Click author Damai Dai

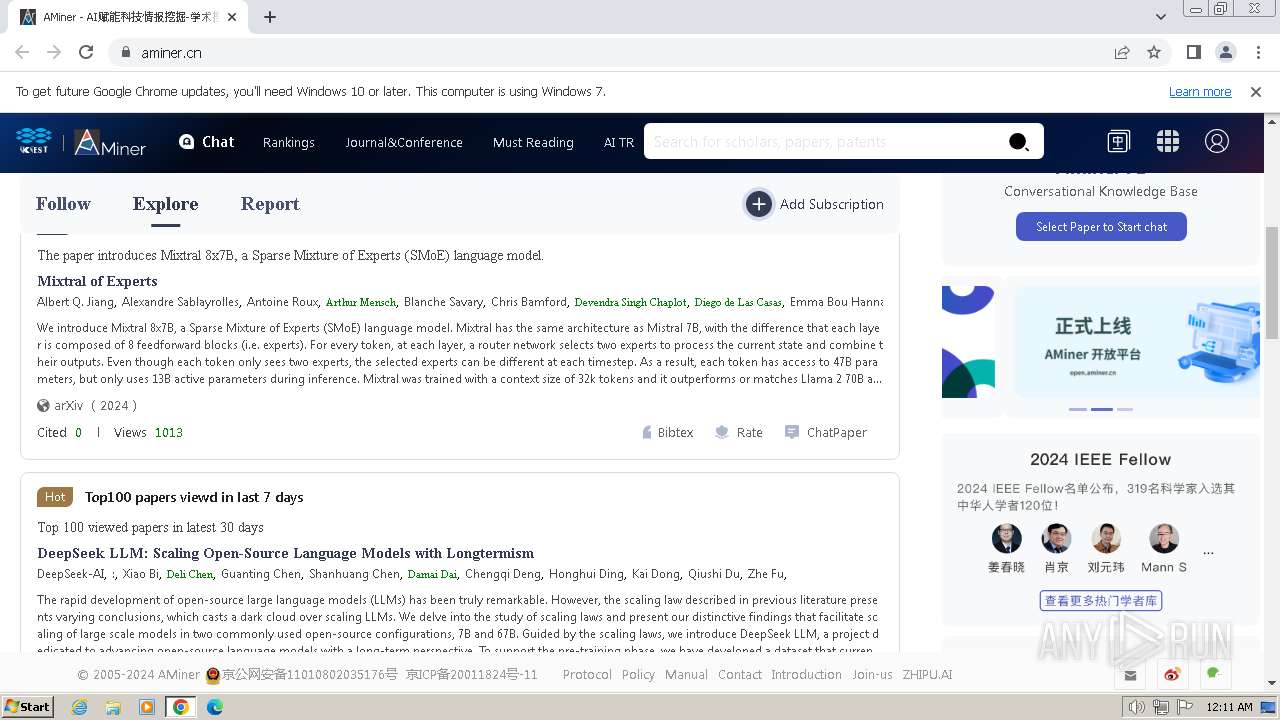point(432,574)
